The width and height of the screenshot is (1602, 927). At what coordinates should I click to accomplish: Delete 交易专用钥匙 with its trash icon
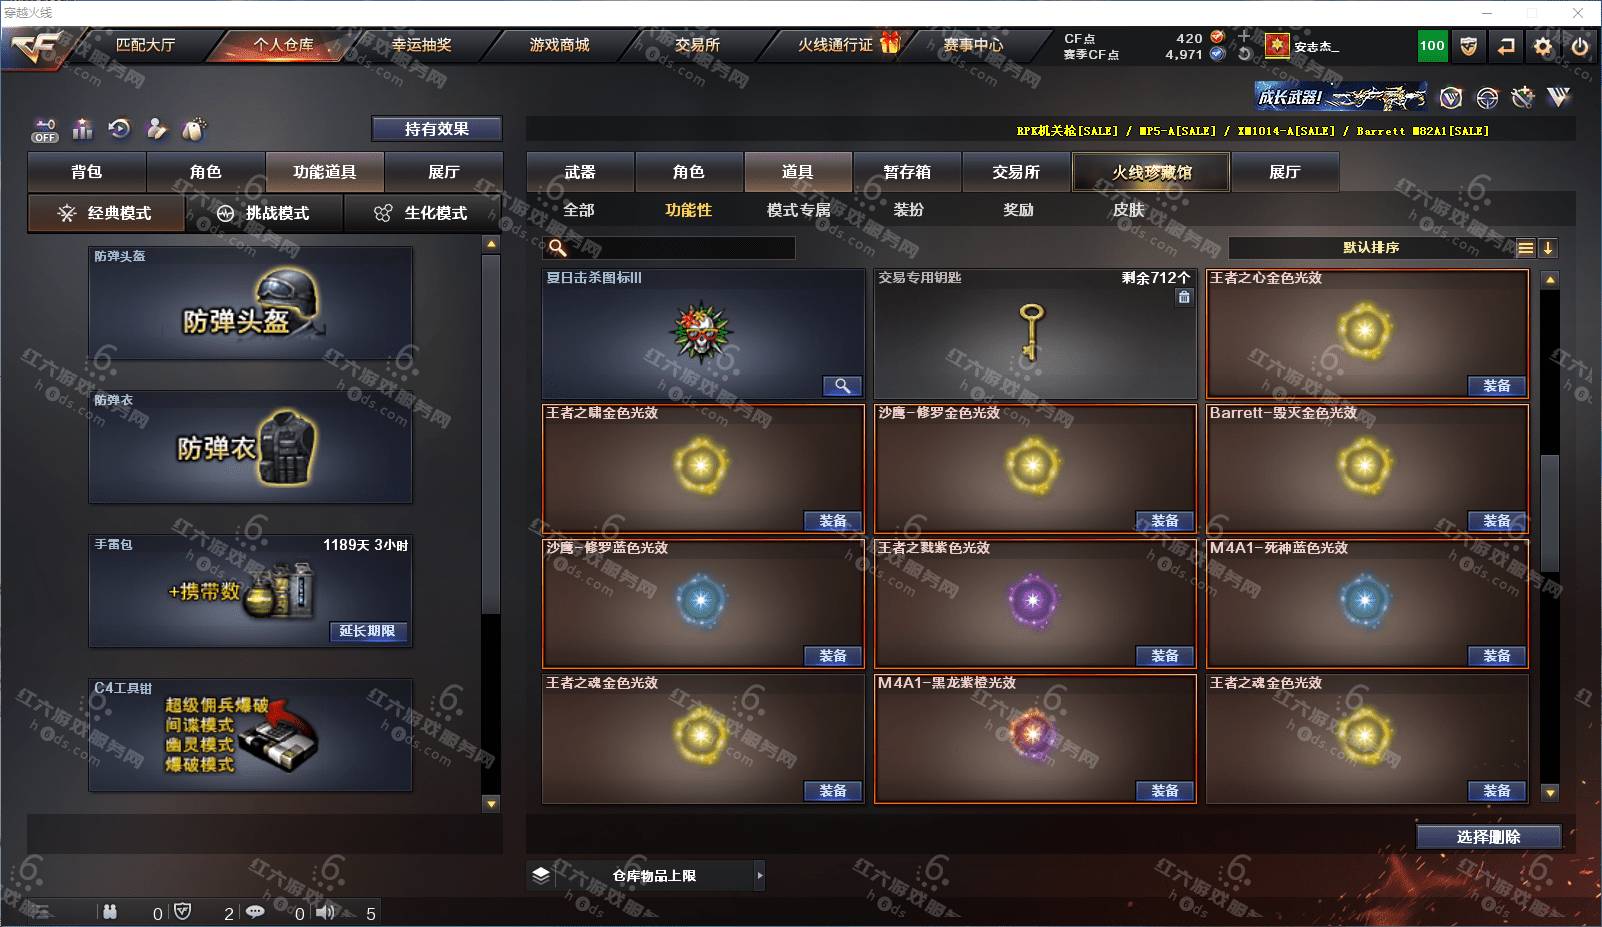1184,297
